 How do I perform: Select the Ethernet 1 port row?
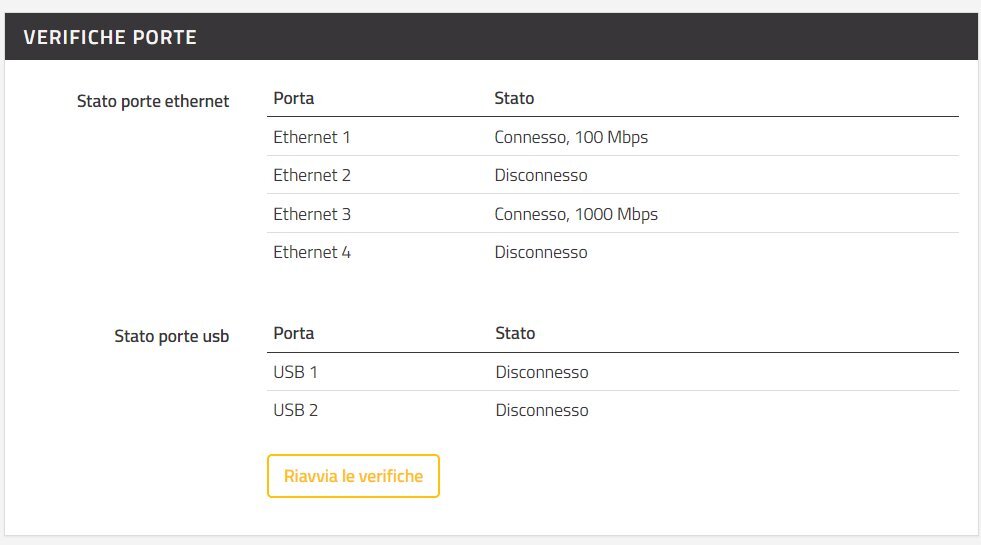pos(612,137)
